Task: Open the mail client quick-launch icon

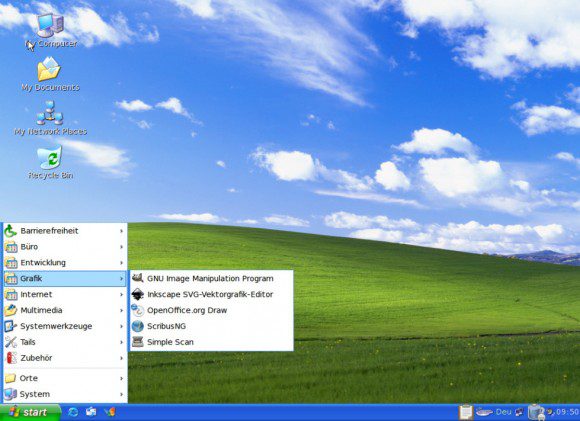Action: point(91,412)
